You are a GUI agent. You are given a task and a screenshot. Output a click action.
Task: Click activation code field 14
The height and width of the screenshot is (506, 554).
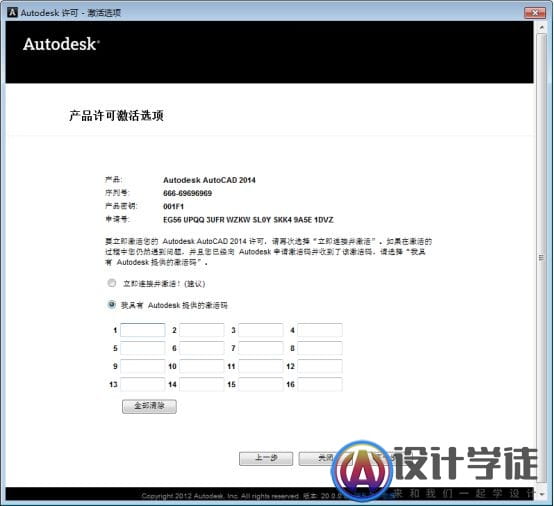click(202, 384)
